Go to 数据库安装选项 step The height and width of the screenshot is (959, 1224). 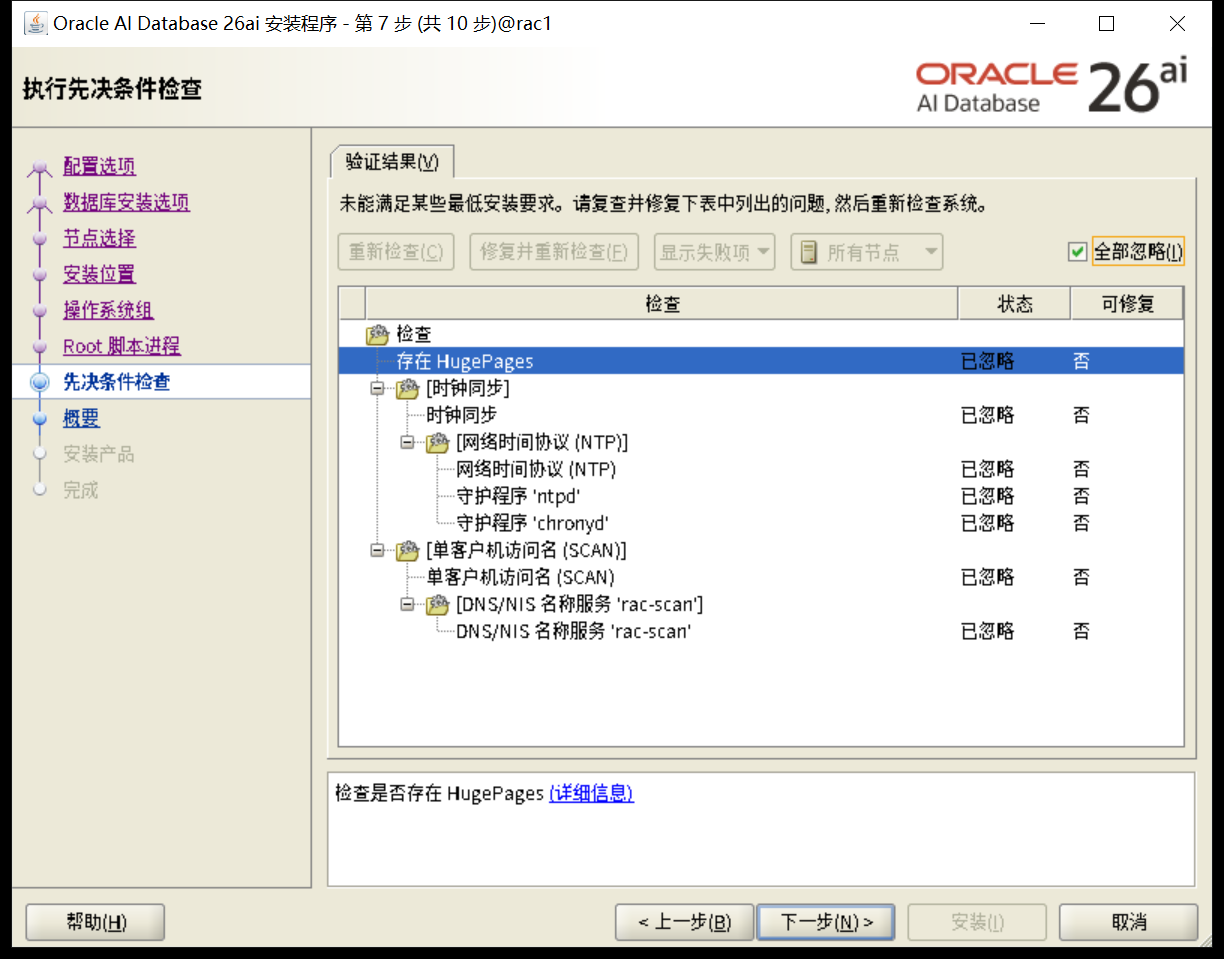click(x=126, y=202)
